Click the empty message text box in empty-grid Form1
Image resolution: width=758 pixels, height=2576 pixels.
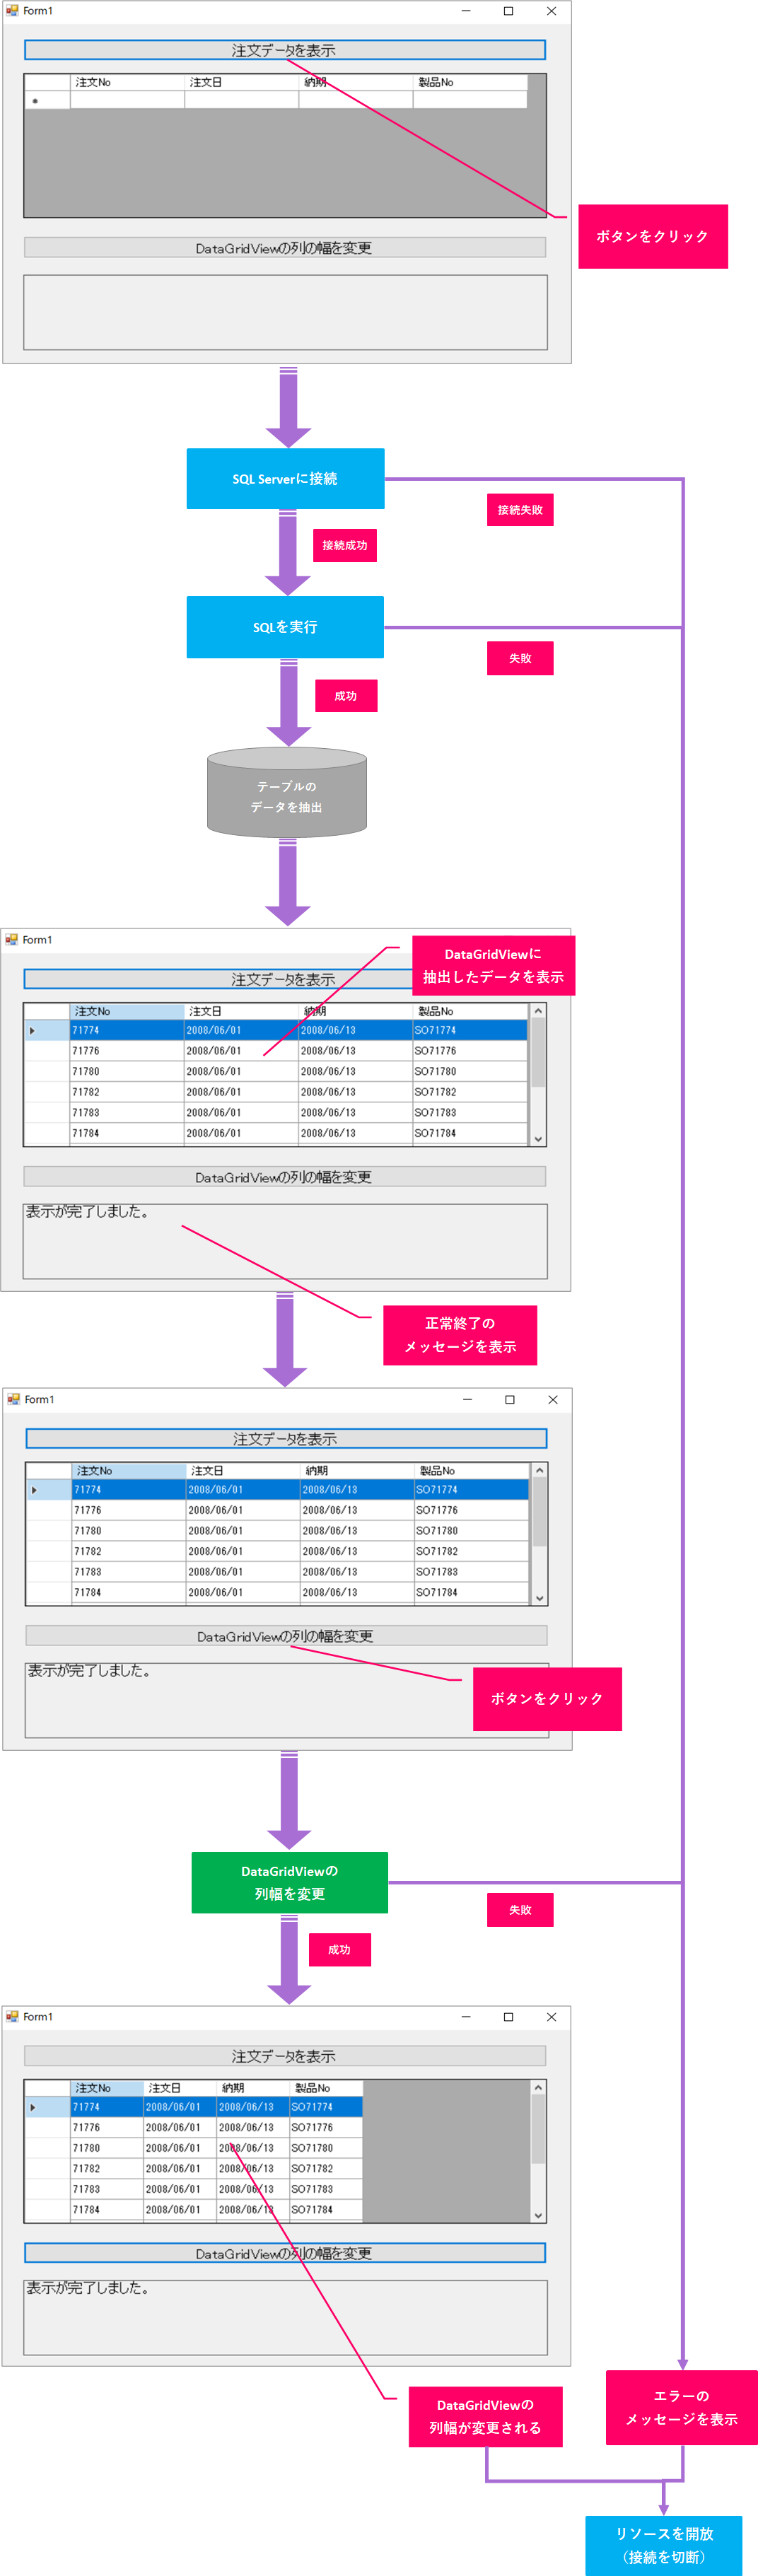pyautogui.click(x=285, y=312)
